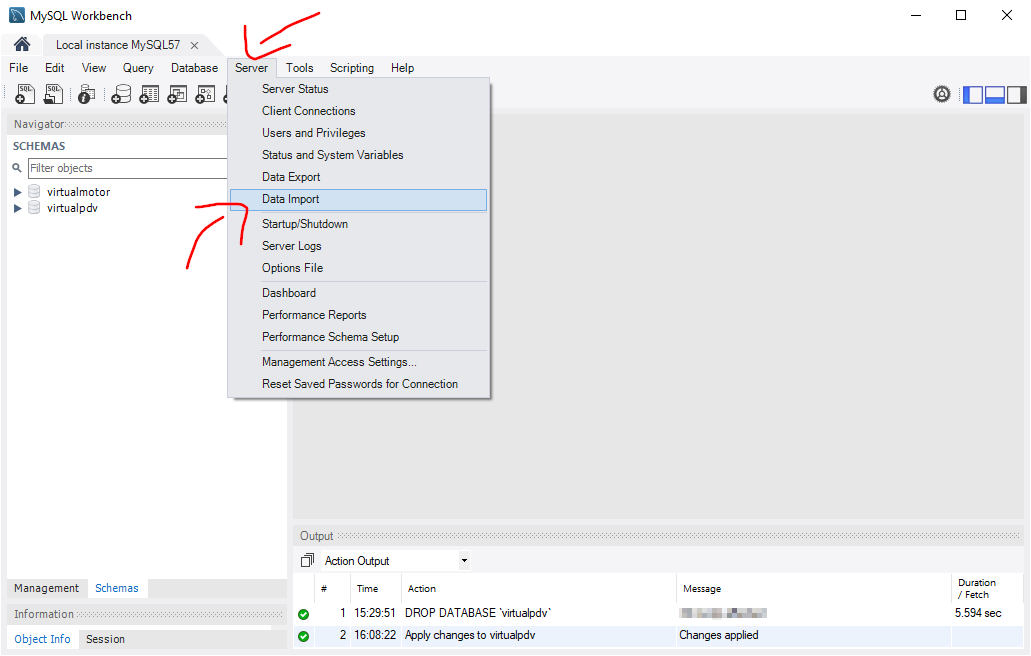The width and height of the screenshot is (1031, 656).
Task: Open the preferences gear icon
Action: click(942, 94)
